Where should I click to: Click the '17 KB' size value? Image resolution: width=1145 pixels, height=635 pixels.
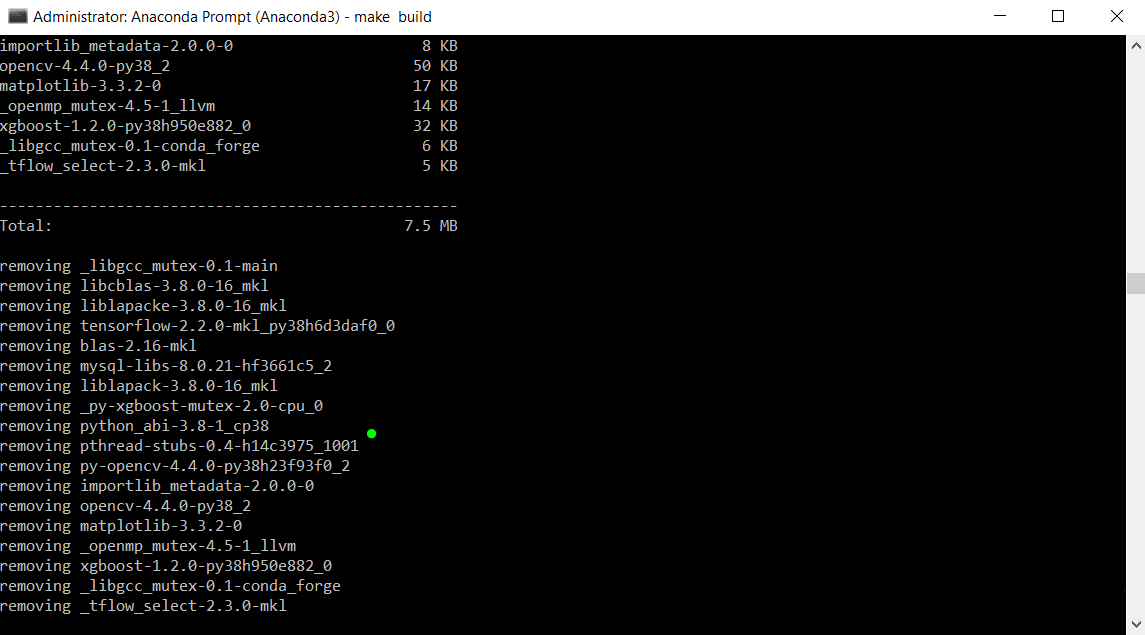[x=435, y=86]
